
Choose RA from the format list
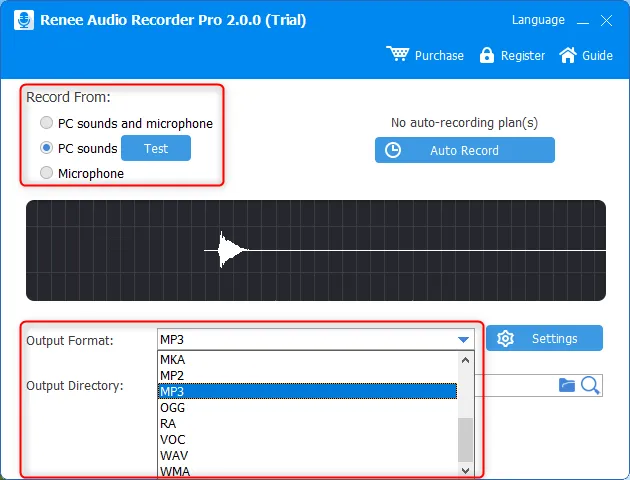pyautogui.click(x=307, y=423)
